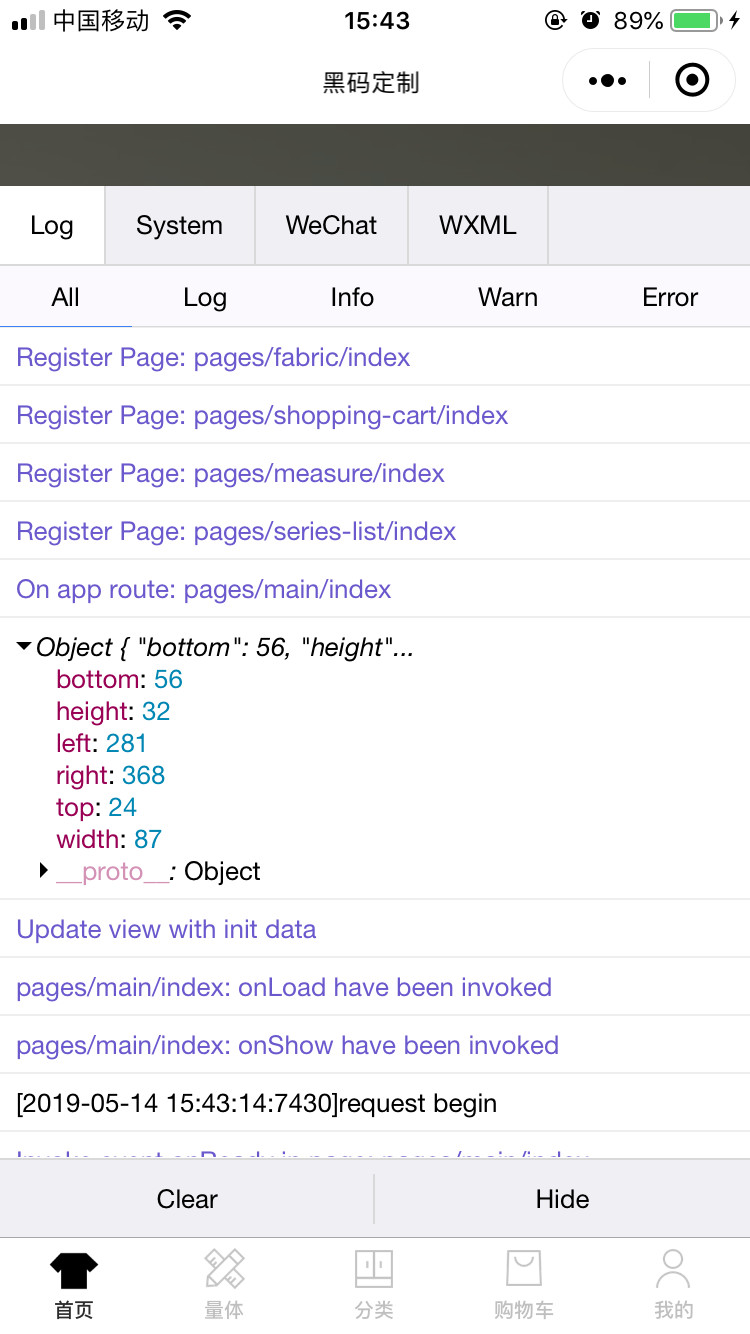Open the 我的 profile person icon
750x1334 pixels.
[x=673, y=1270]
